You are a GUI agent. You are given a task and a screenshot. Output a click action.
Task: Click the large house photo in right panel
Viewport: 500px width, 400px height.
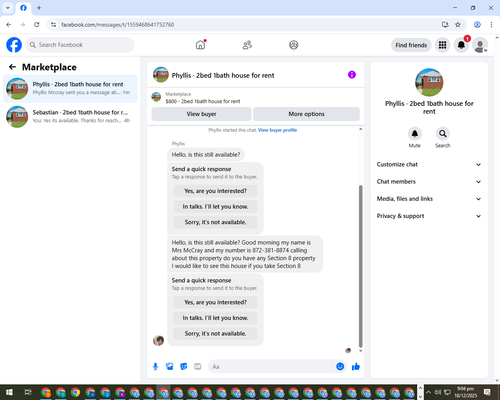(x=429, y=82)
